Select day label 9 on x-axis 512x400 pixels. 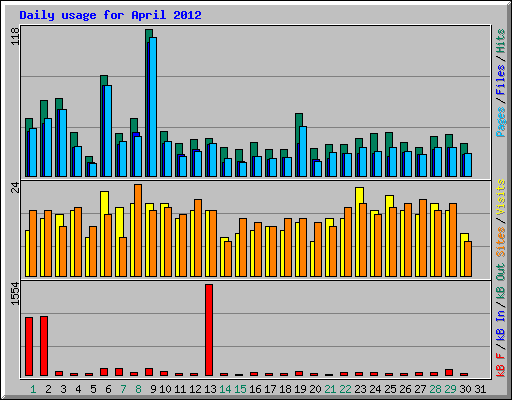click(x=153, y=389)
